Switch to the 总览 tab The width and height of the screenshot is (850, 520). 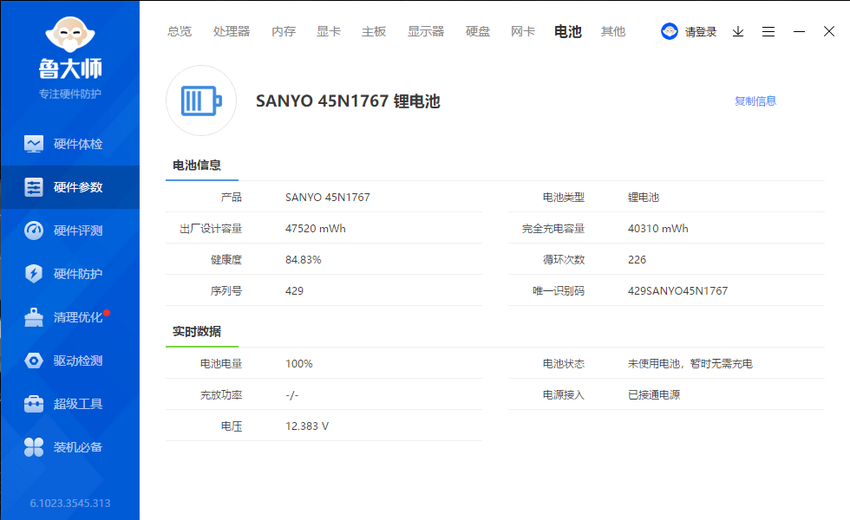pyautogui.click(x=179, y=31)
